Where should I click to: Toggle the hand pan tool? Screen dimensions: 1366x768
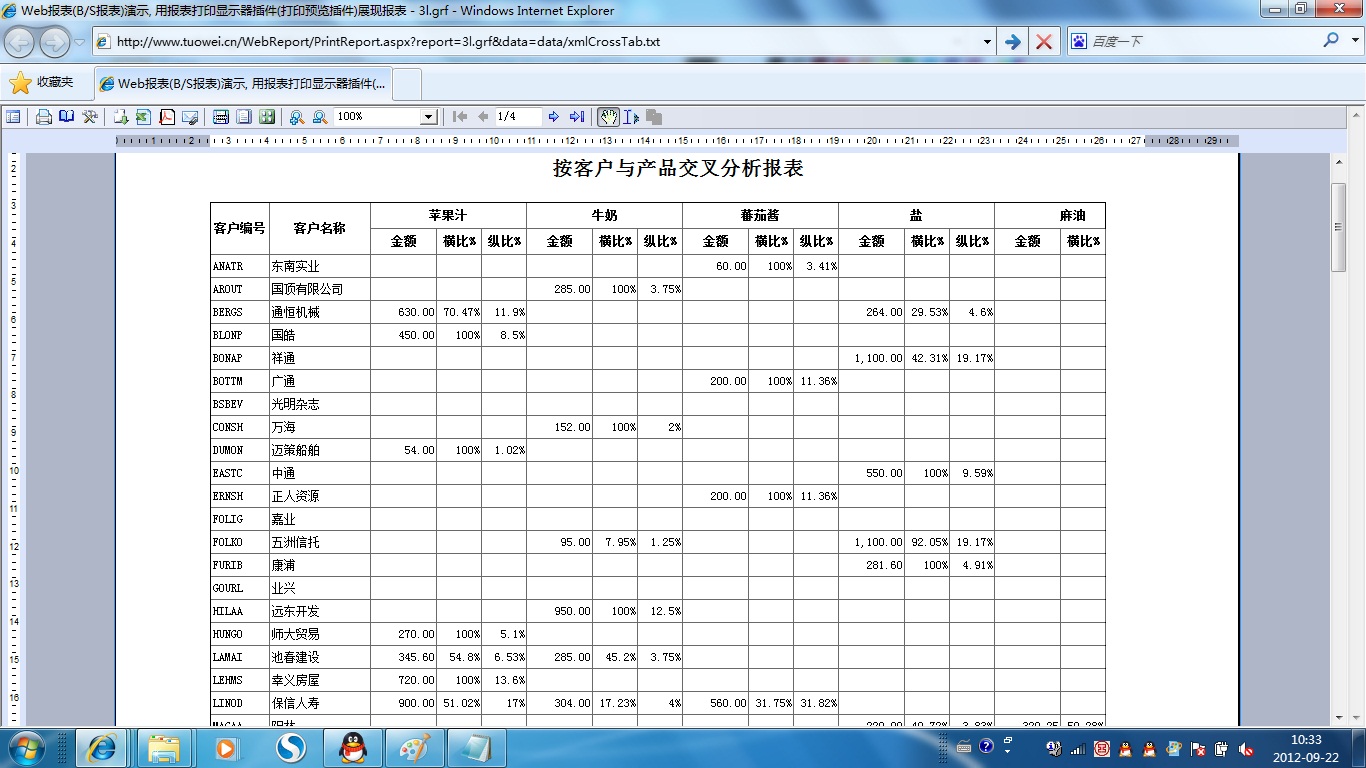tap(608, 117)
